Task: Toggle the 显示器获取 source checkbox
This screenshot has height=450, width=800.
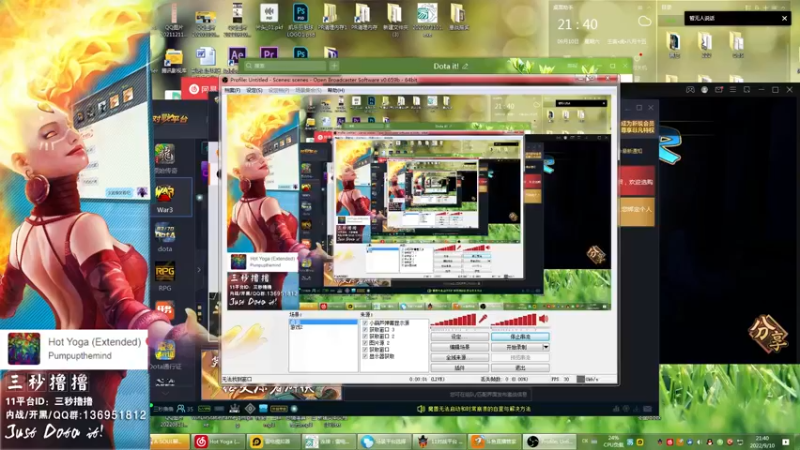Action: coord(365,356)
